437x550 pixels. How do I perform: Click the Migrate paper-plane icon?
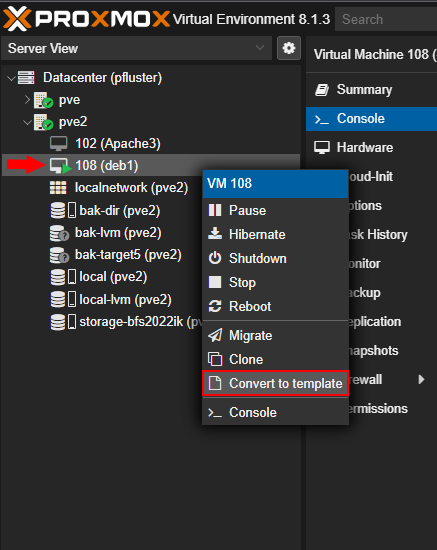pos(215,335)
